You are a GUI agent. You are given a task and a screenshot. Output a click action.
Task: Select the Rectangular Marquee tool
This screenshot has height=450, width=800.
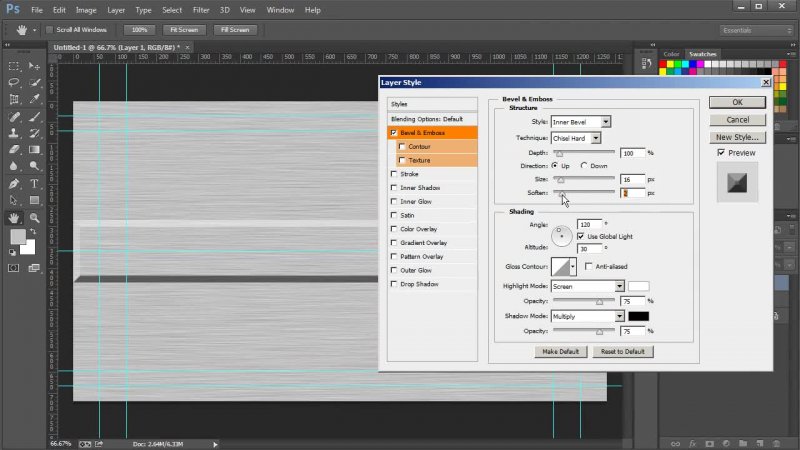(x=14, y=66)
